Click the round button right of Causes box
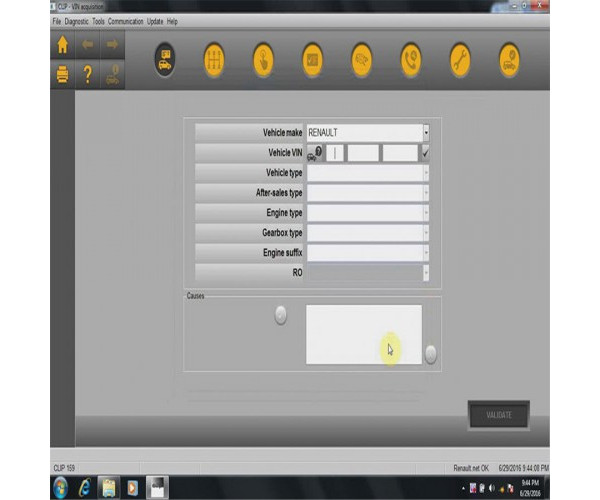 430,354
